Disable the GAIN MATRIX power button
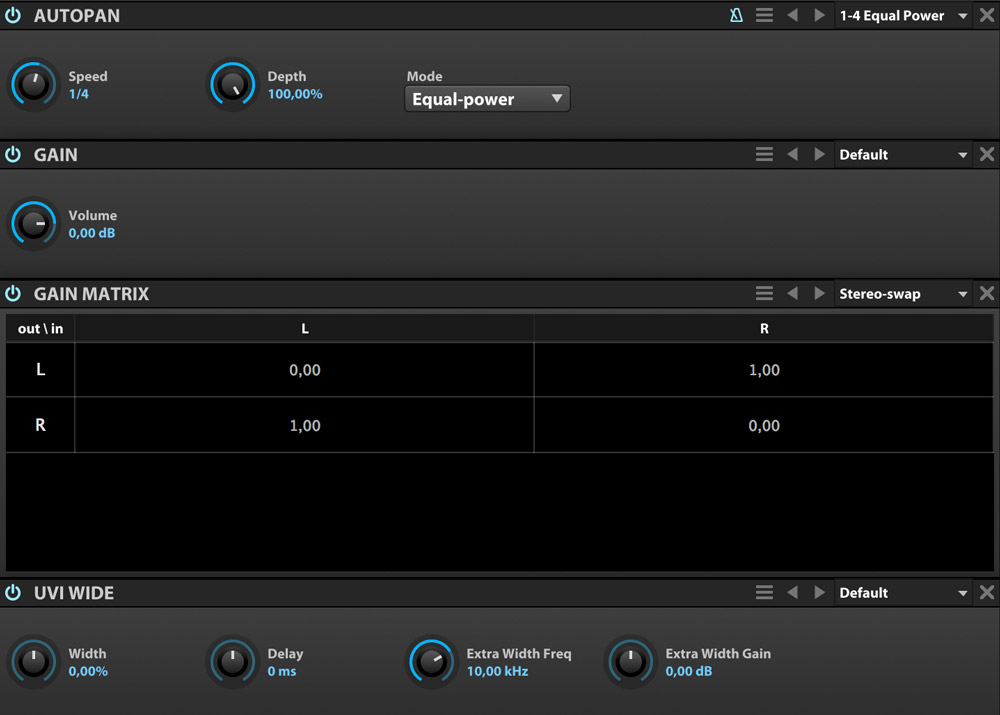 [x=13, y=293]
